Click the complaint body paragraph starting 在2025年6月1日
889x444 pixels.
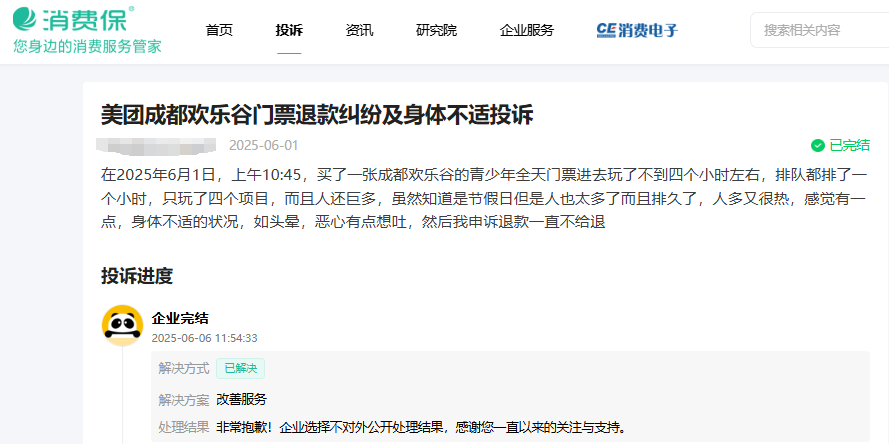point(484,198)
